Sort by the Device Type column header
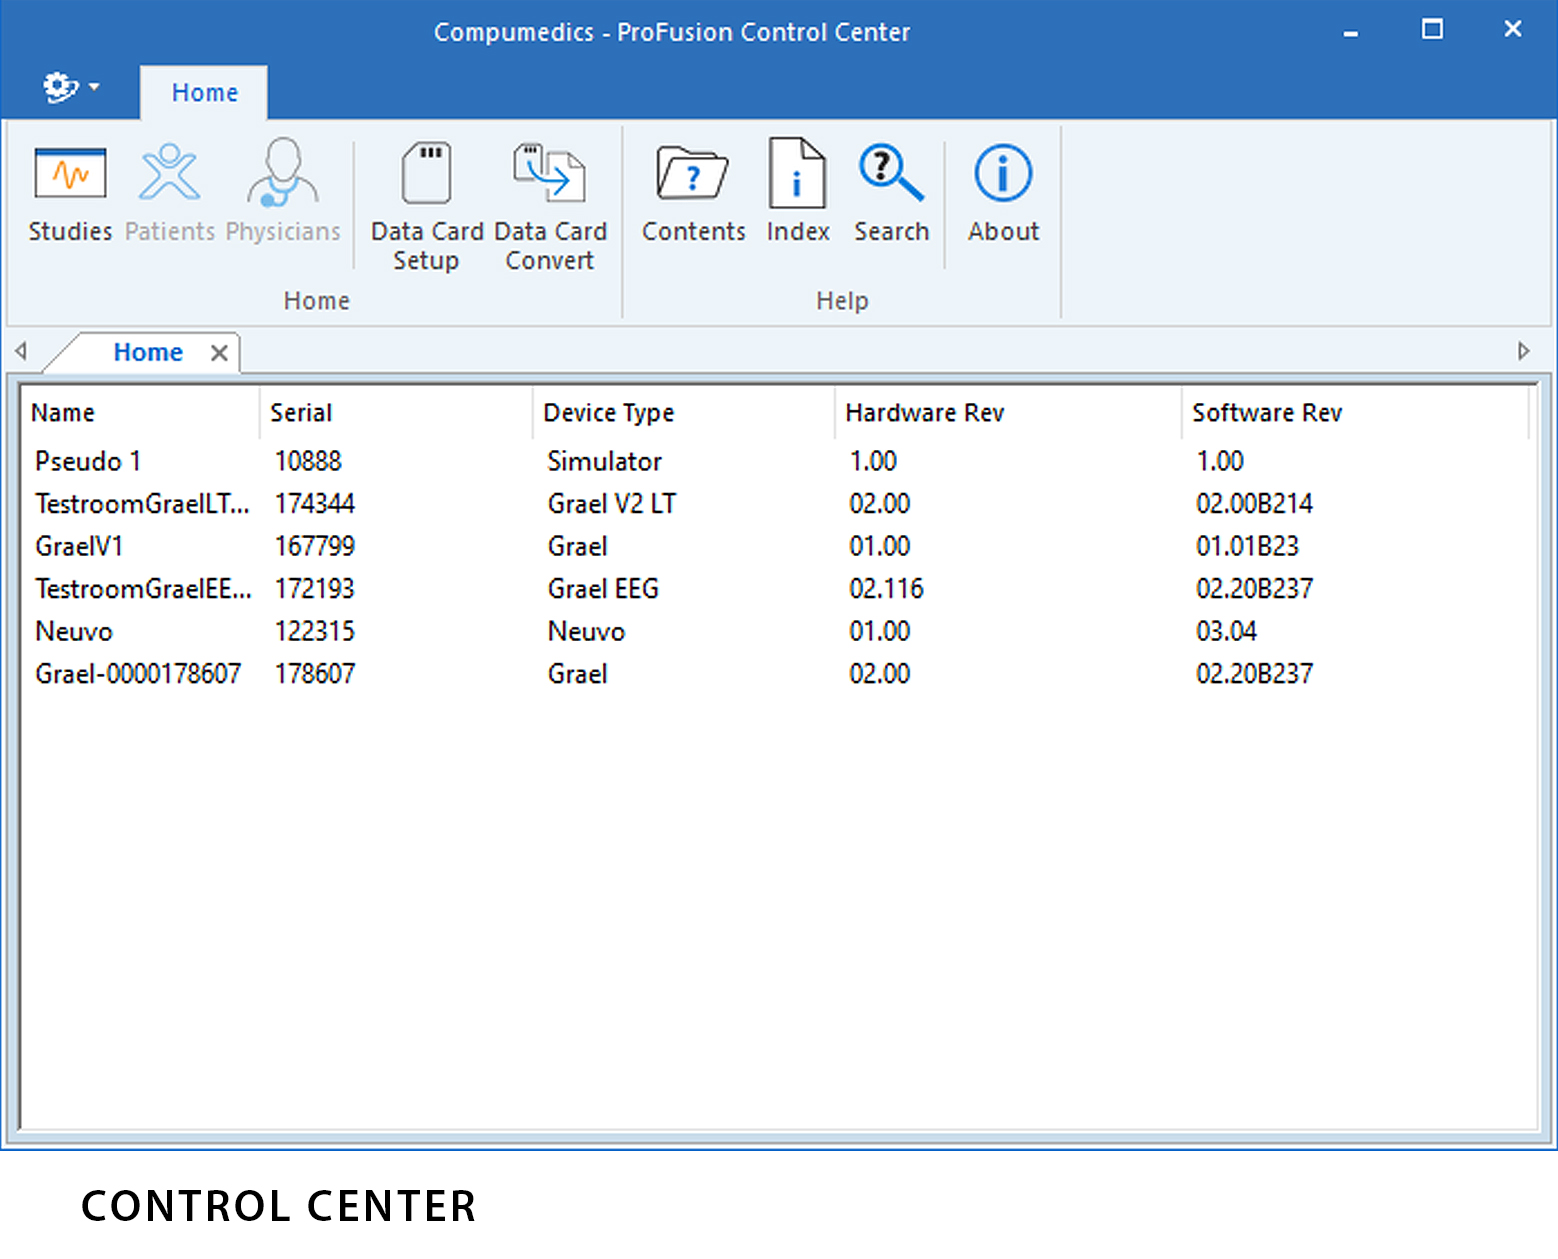Image resolution: width=1558 pixels, height=1259 pixels. click(x=609, y=412)
